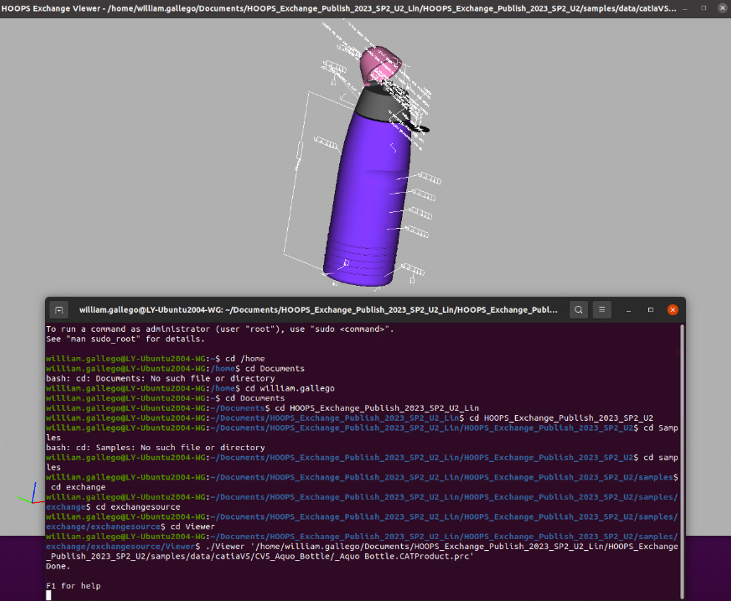
Task: Maximize the terminal window
Action: pos(651,310)
